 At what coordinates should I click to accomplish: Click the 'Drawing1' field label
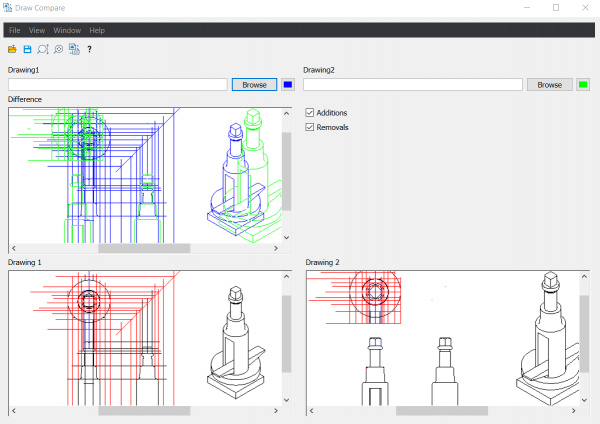(x=23, y=70)
